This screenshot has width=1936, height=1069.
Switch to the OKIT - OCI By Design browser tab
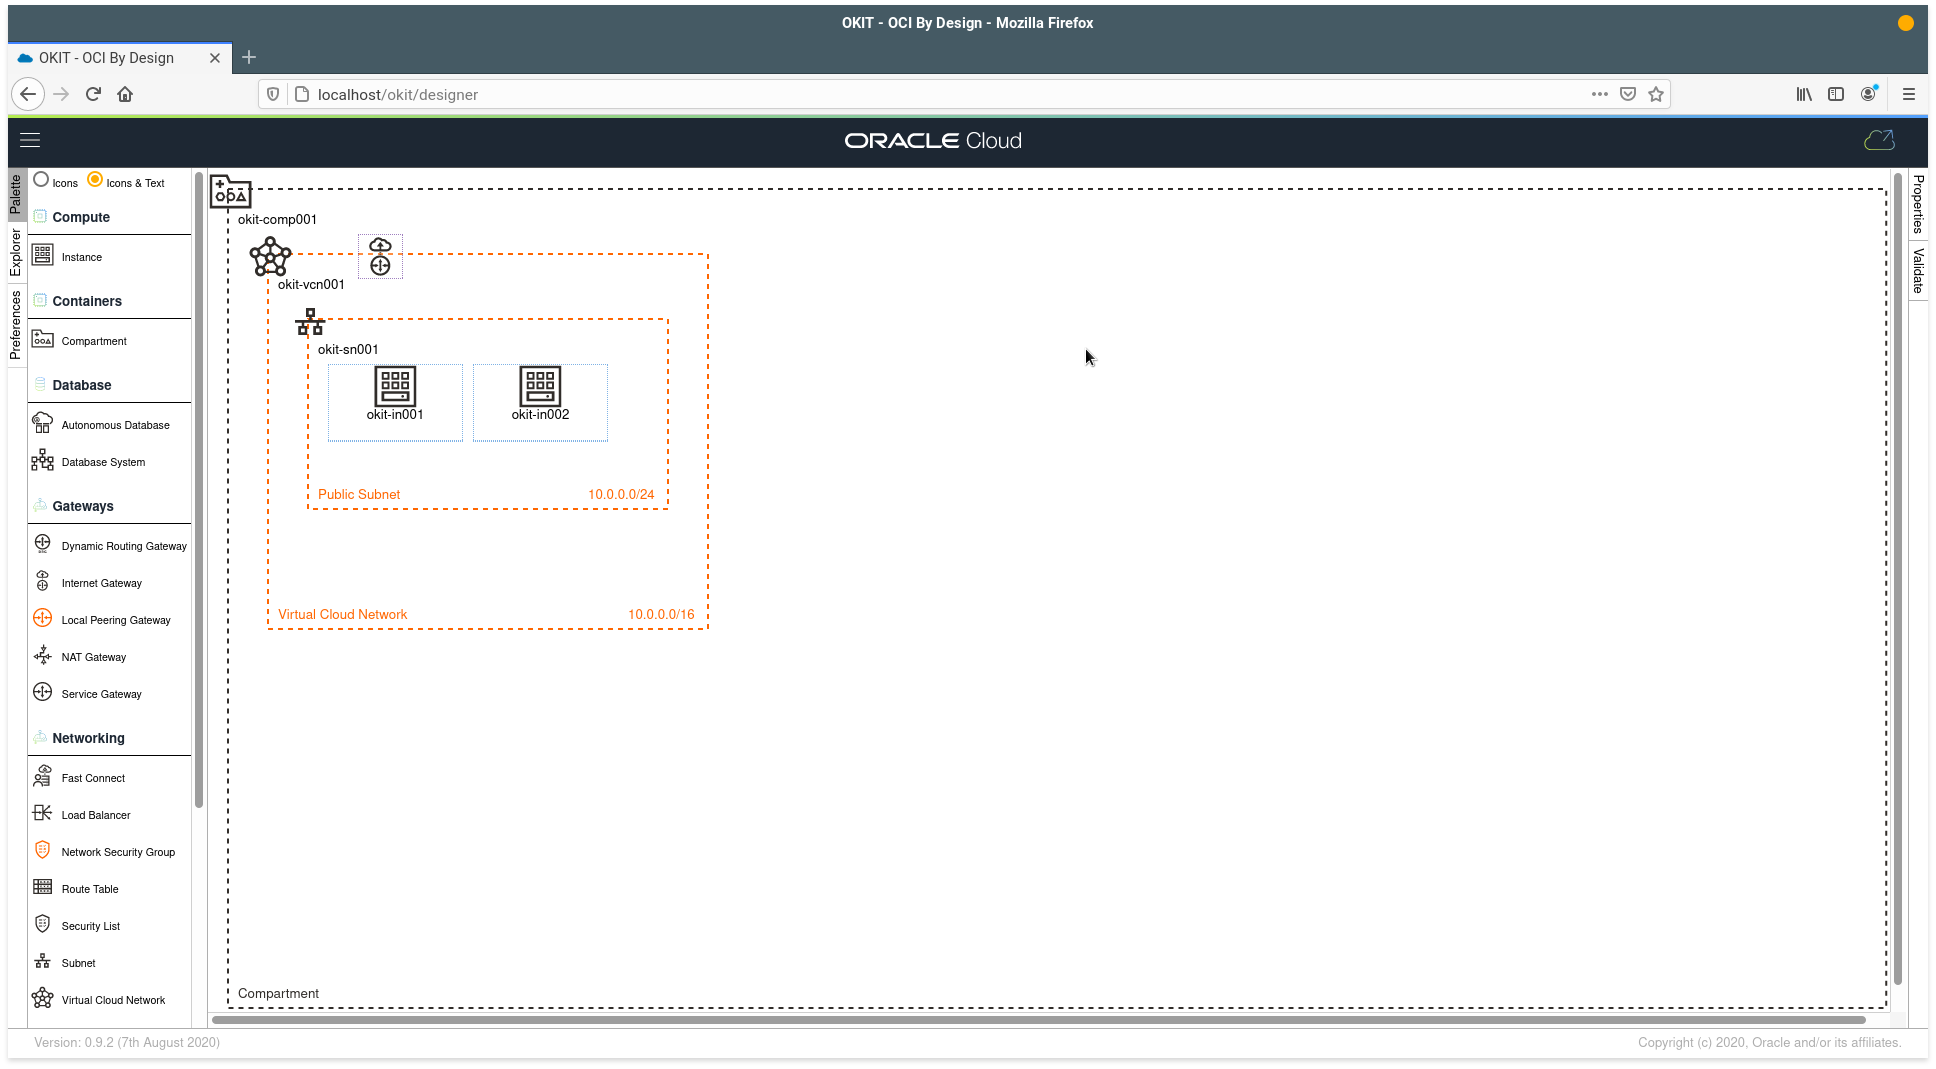coord(120,58)
